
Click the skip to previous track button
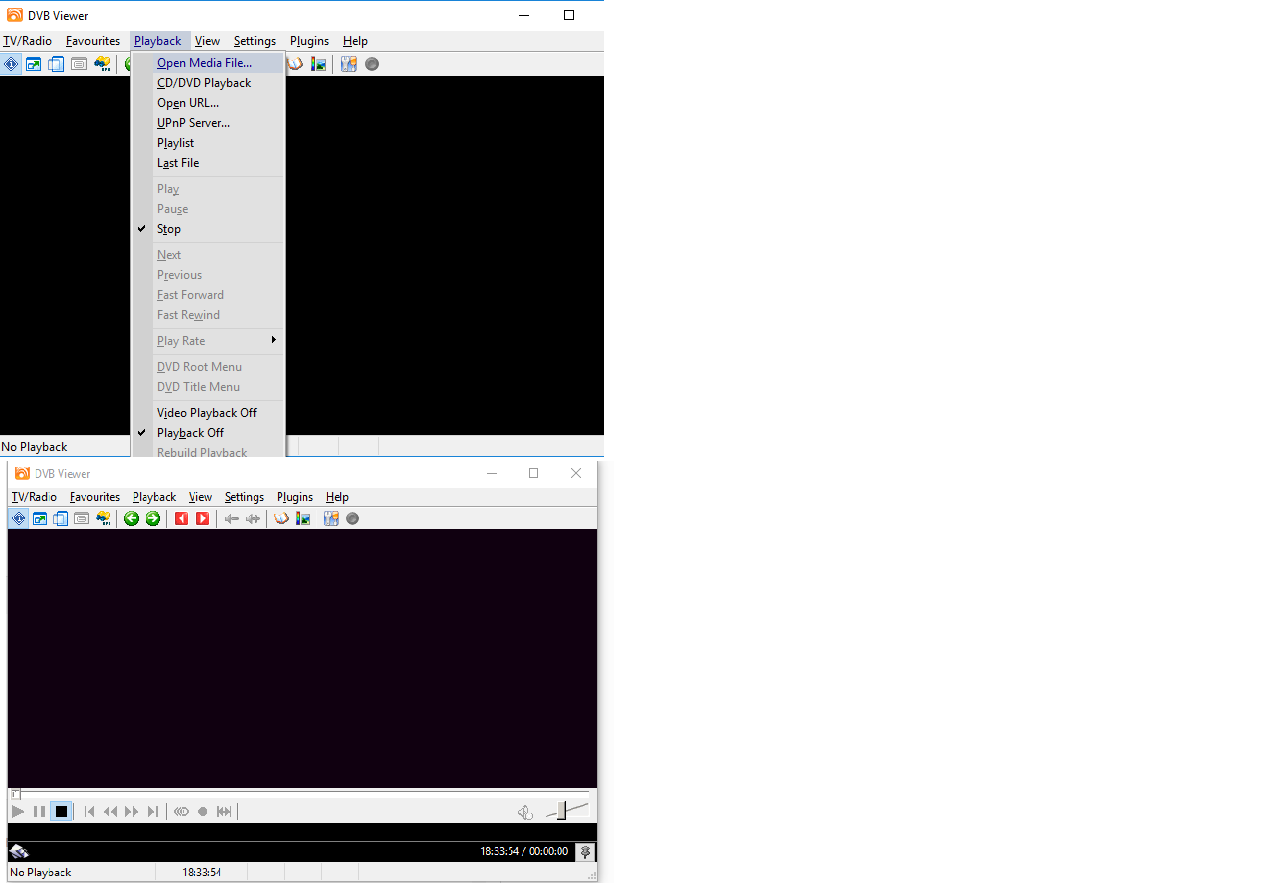[x=89, y=811]
